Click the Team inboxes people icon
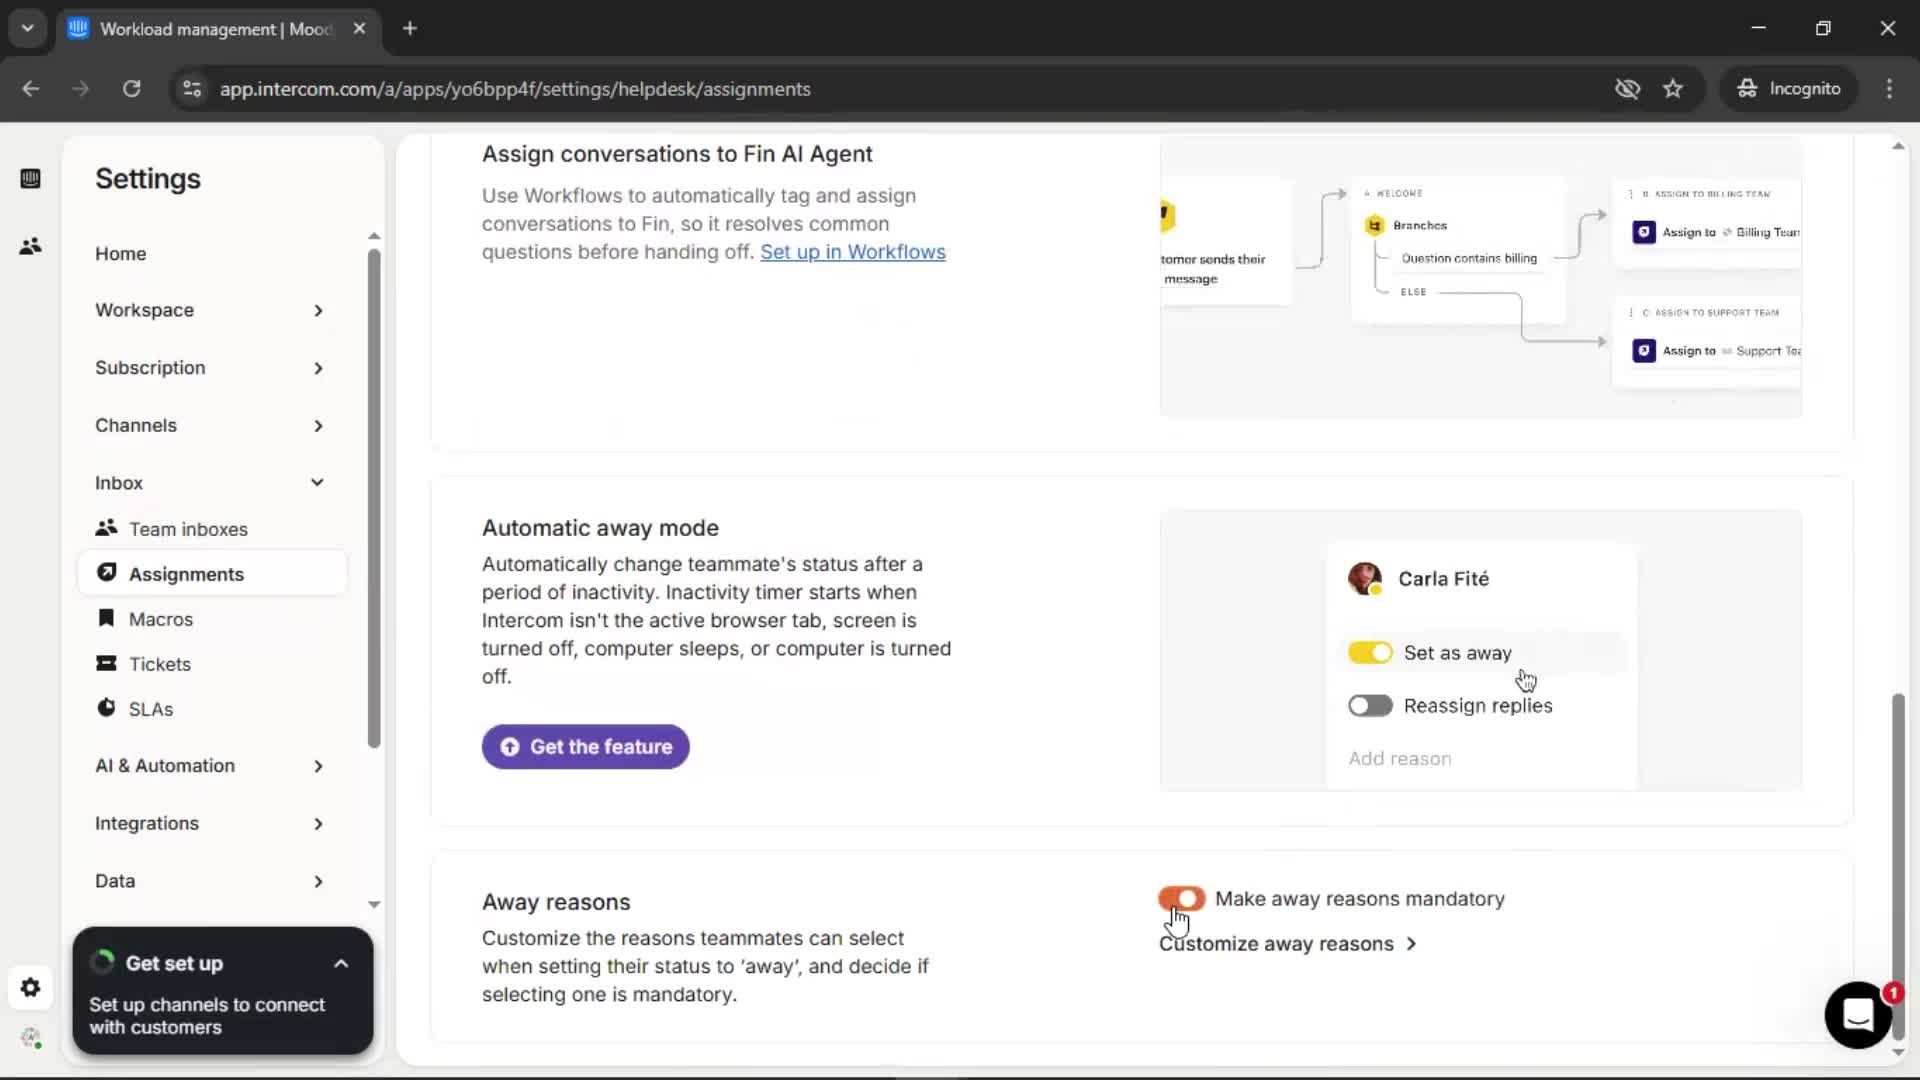The width and height of the screenshot is (1920, 1080). click(x=106, y=528)
